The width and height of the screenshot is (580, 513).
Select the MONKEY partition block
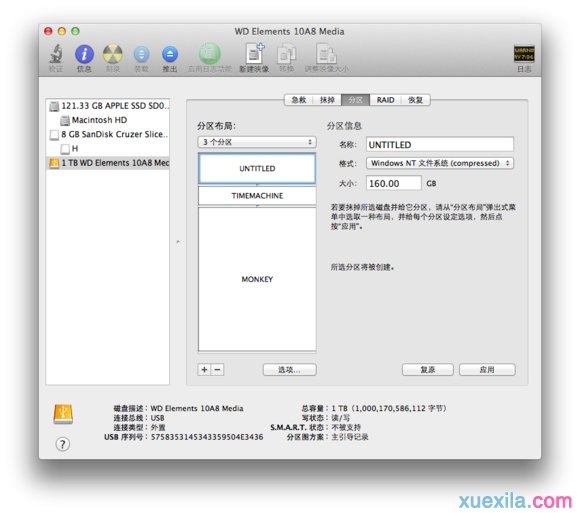[x=257, y=279]
